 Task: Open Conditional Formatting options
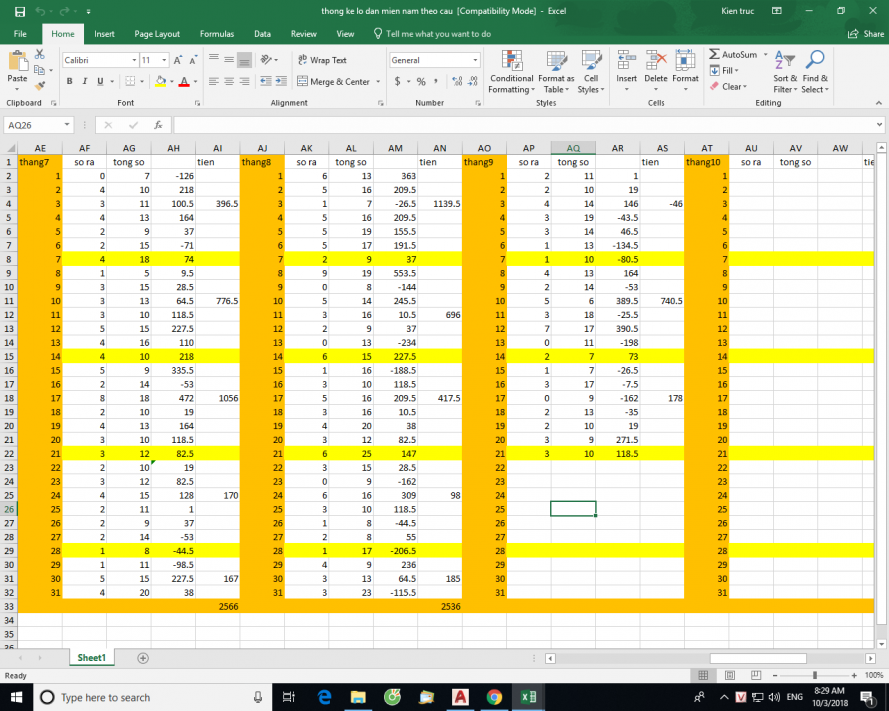click(x=511, y=70)
